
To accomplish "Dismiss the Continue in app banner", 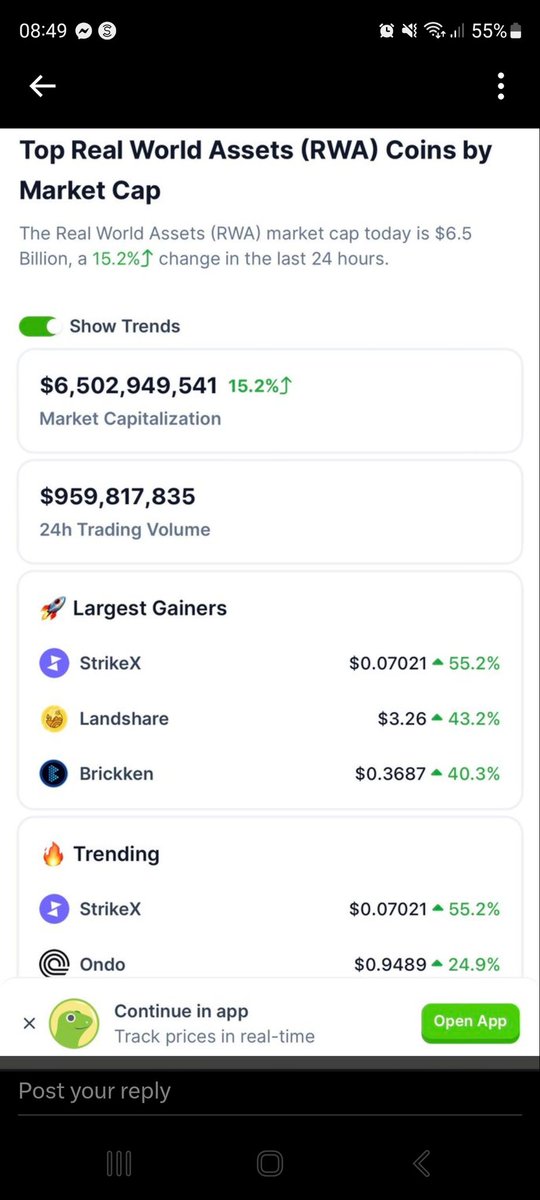I will click(x=29, y=1023).
